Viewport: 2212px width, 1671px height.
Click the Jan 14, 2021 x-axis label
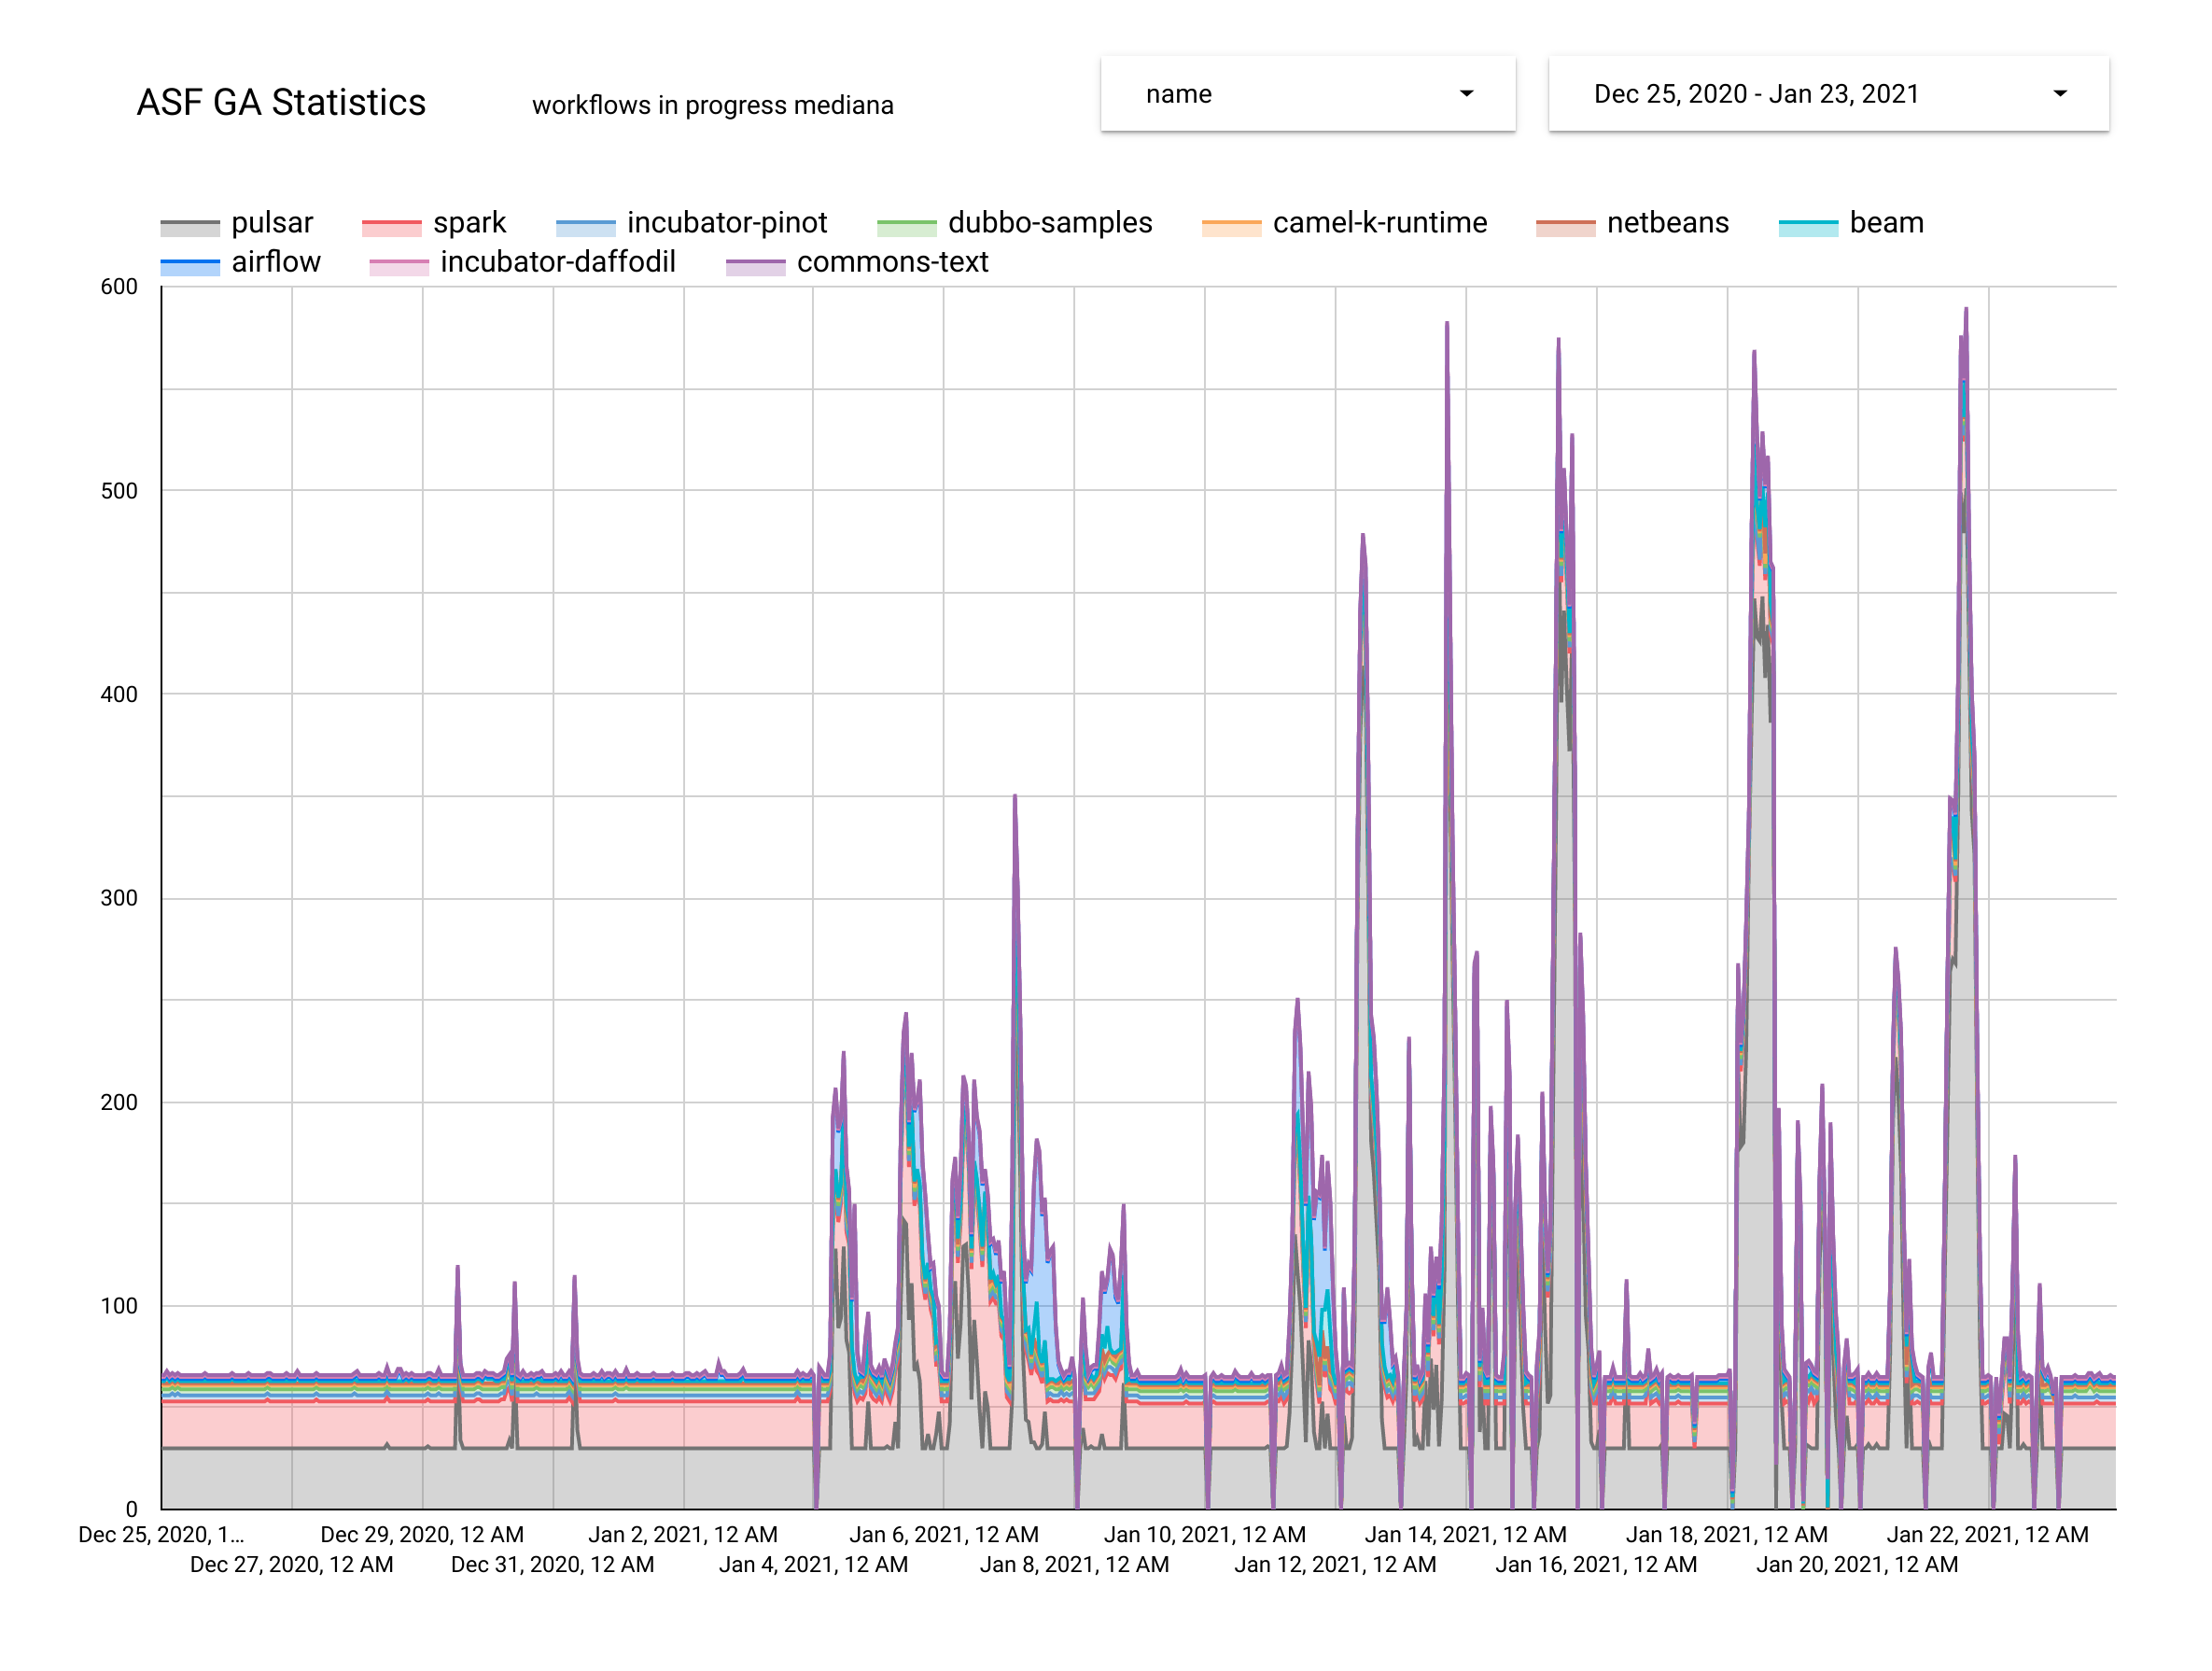(x=1465, y=1534)
